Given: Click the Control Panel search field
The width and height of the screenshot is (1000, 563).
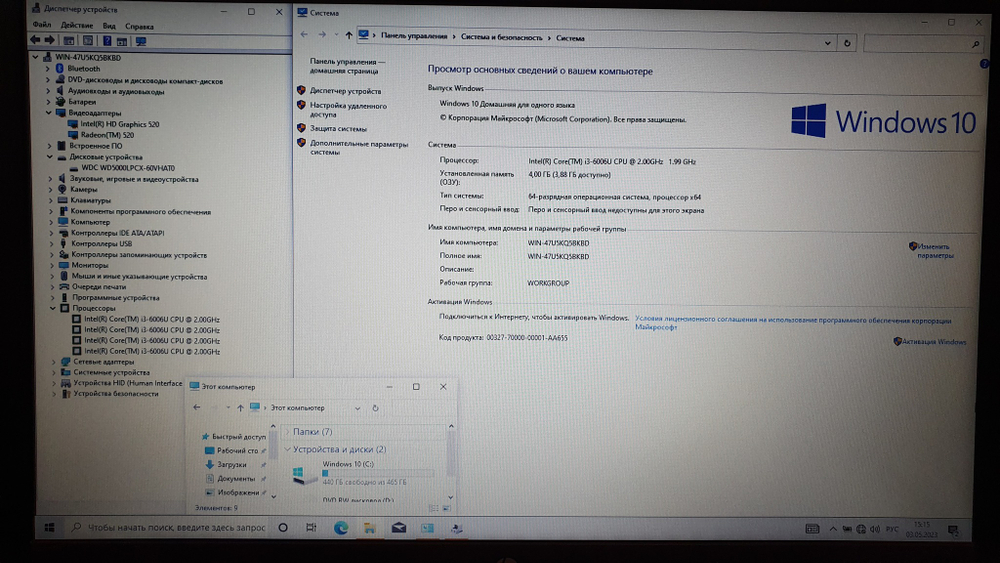Looking at the screenshot, I should point(922,43).
